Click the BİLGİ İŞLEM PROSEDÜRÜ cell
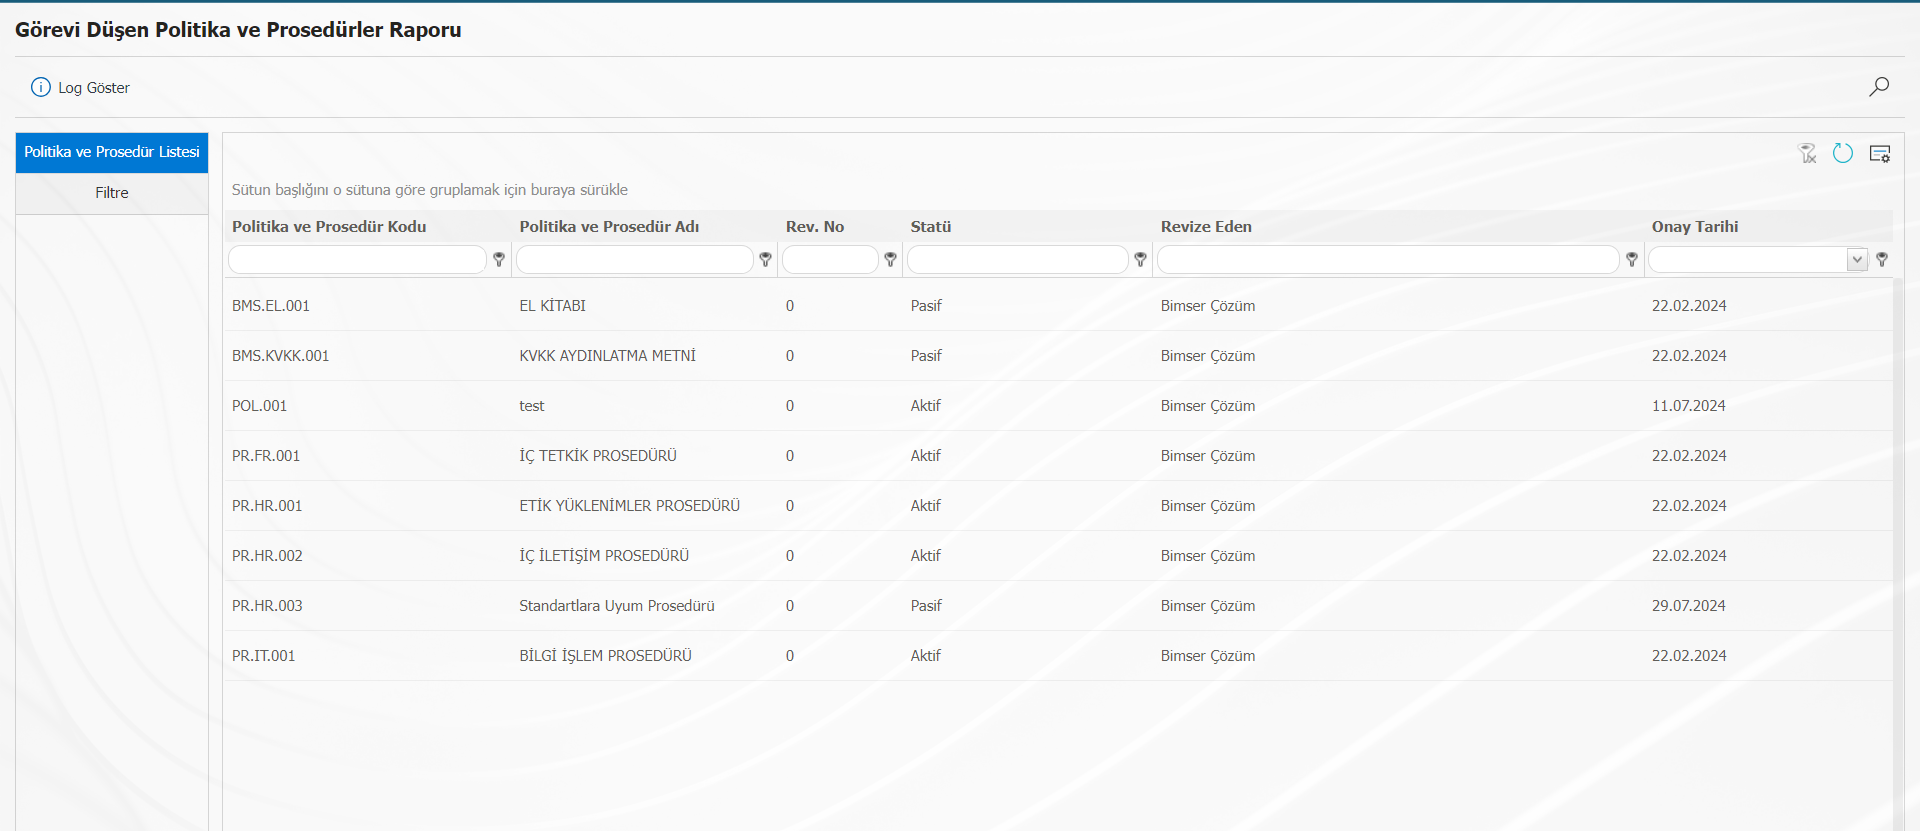 pos(605,656)
